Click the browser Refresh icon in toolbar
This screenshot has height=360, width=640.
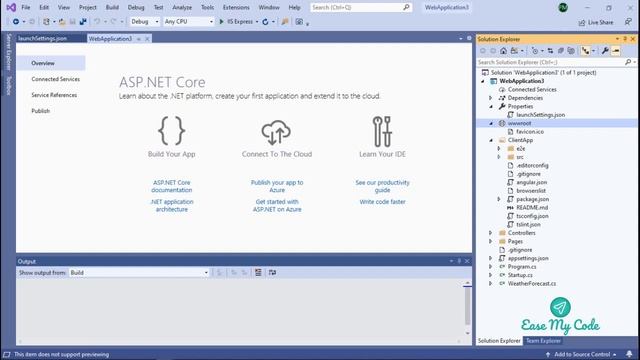(265, 22)
